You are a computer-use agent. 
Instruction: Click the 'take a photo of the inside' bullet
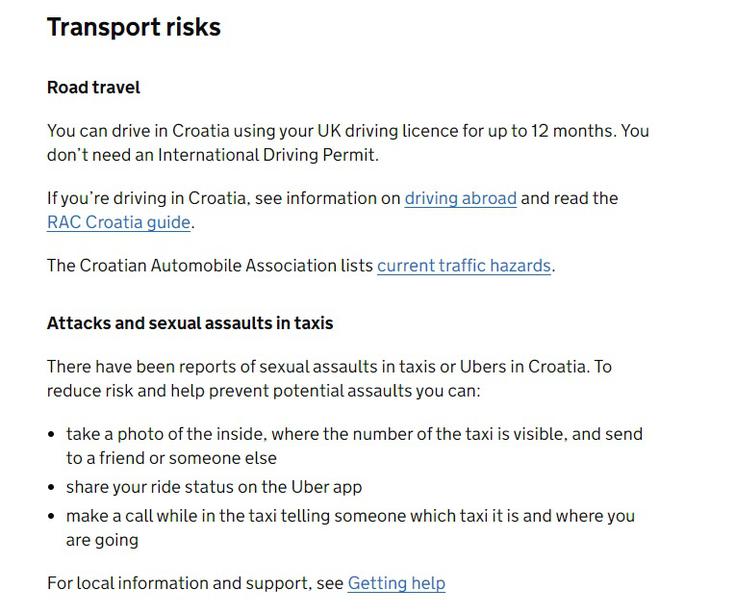[x=354, y=446]
